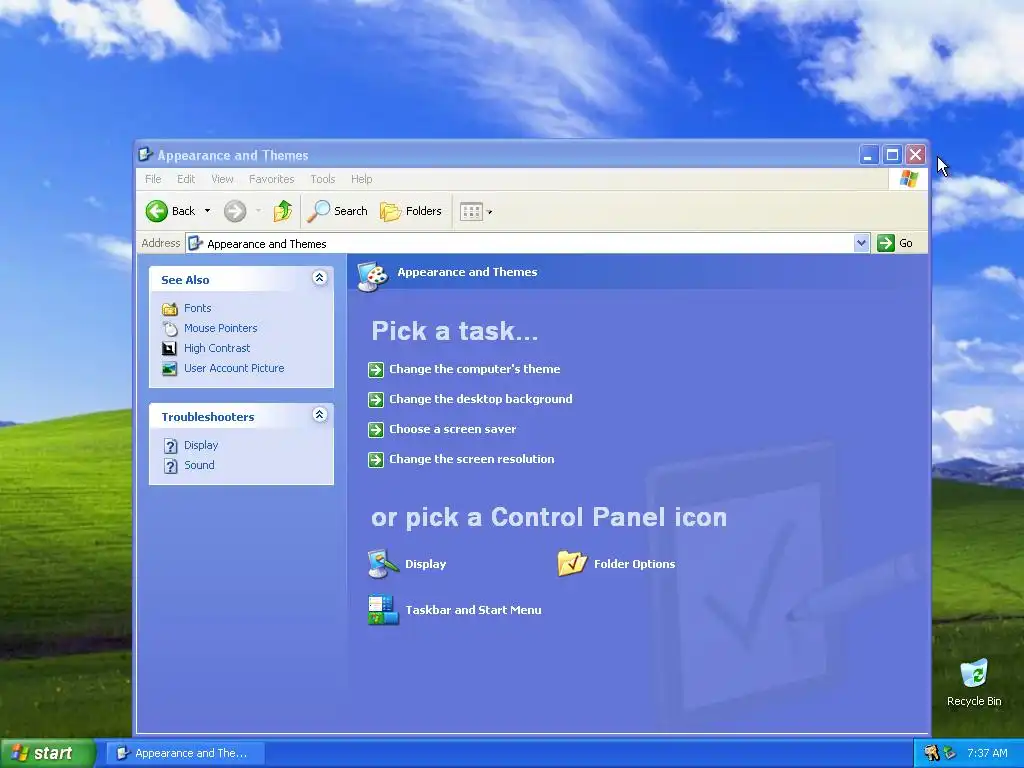Maximize the Appearance and Themes window
Viewport: 1024px width, 768px height.
coord(892,155)
